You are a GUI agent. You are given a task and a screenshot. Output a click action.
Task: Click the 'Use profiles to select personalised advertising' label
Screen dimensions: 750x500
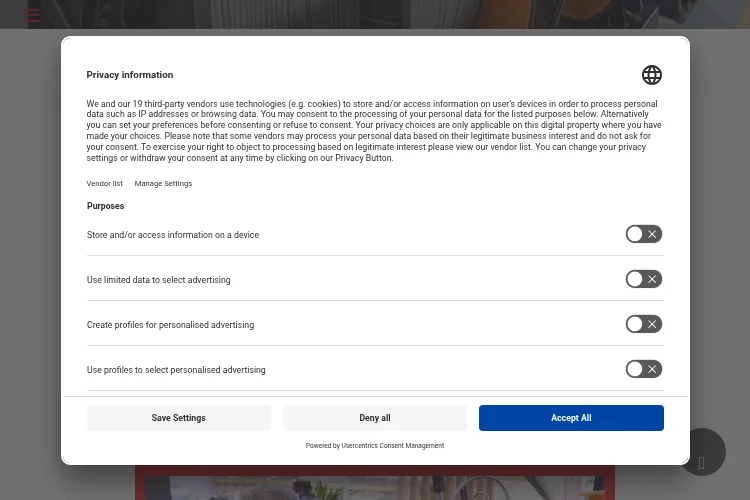pyautogui.click(x=176, y=370)
